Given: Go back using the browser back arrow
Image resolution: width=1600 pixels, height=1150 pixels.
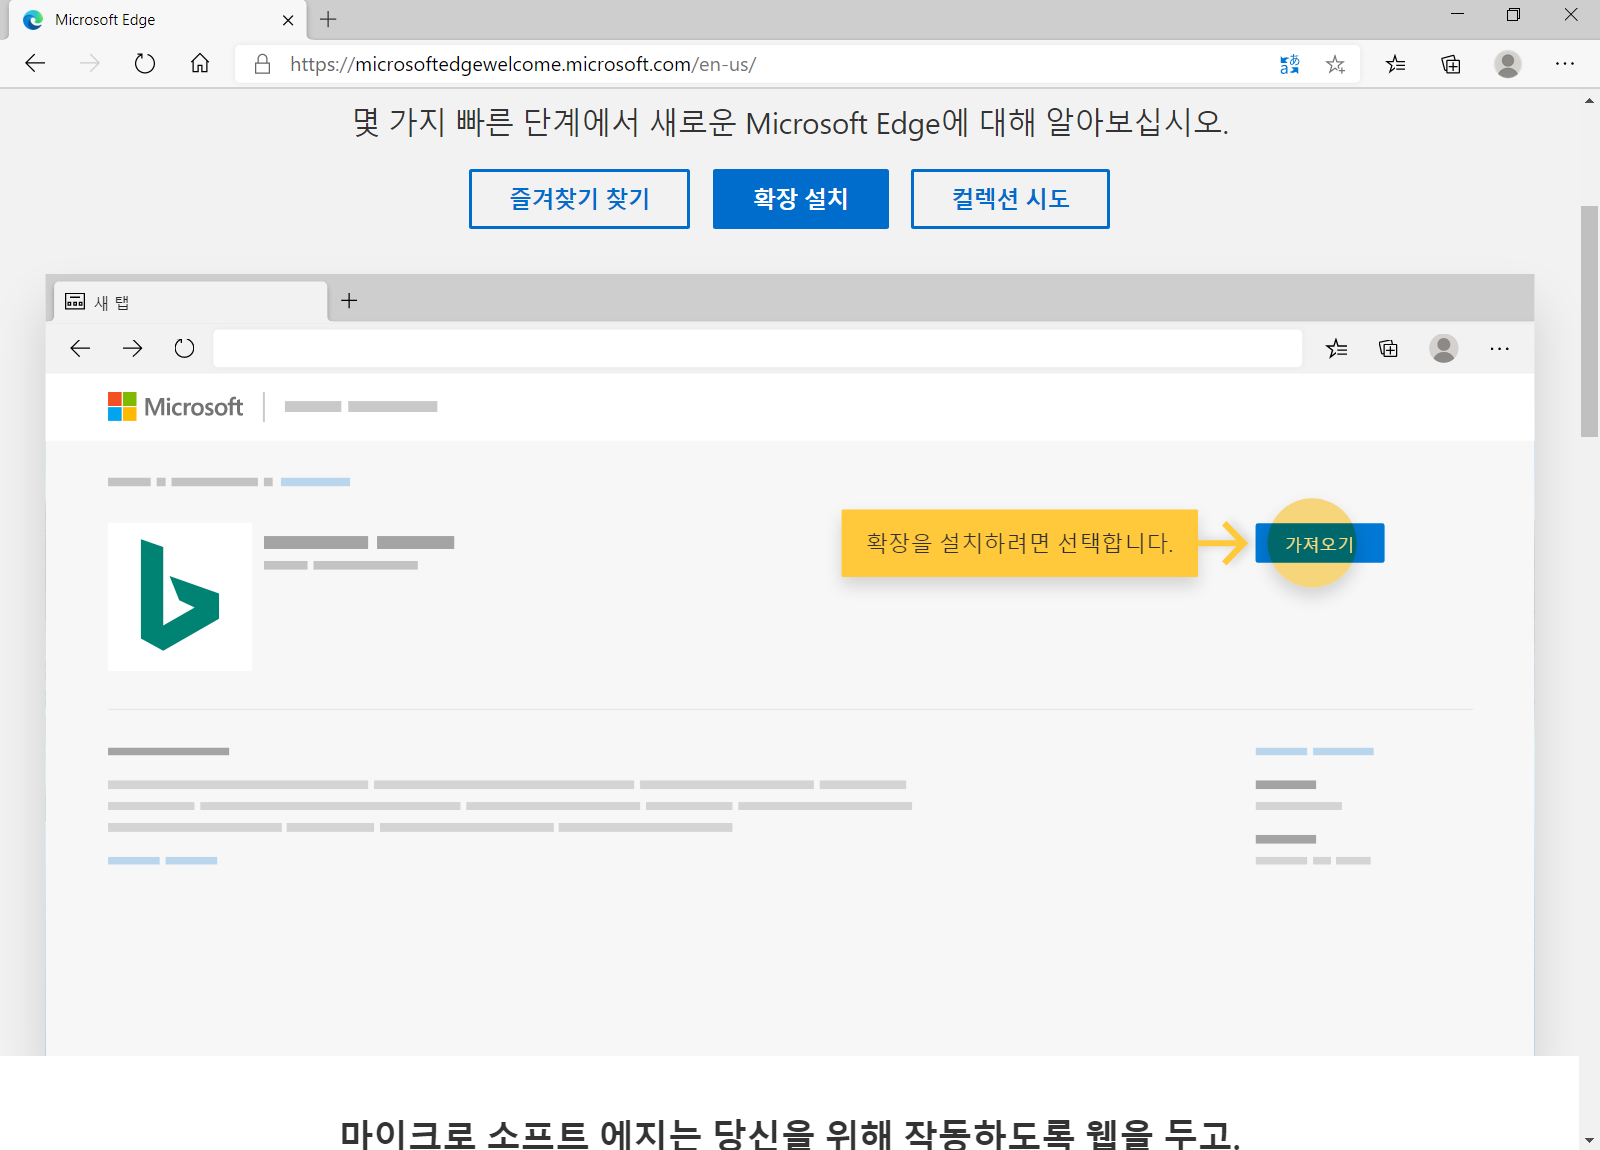Looking at the screenshot, I should pyautogui.click(x=35, y=64).
